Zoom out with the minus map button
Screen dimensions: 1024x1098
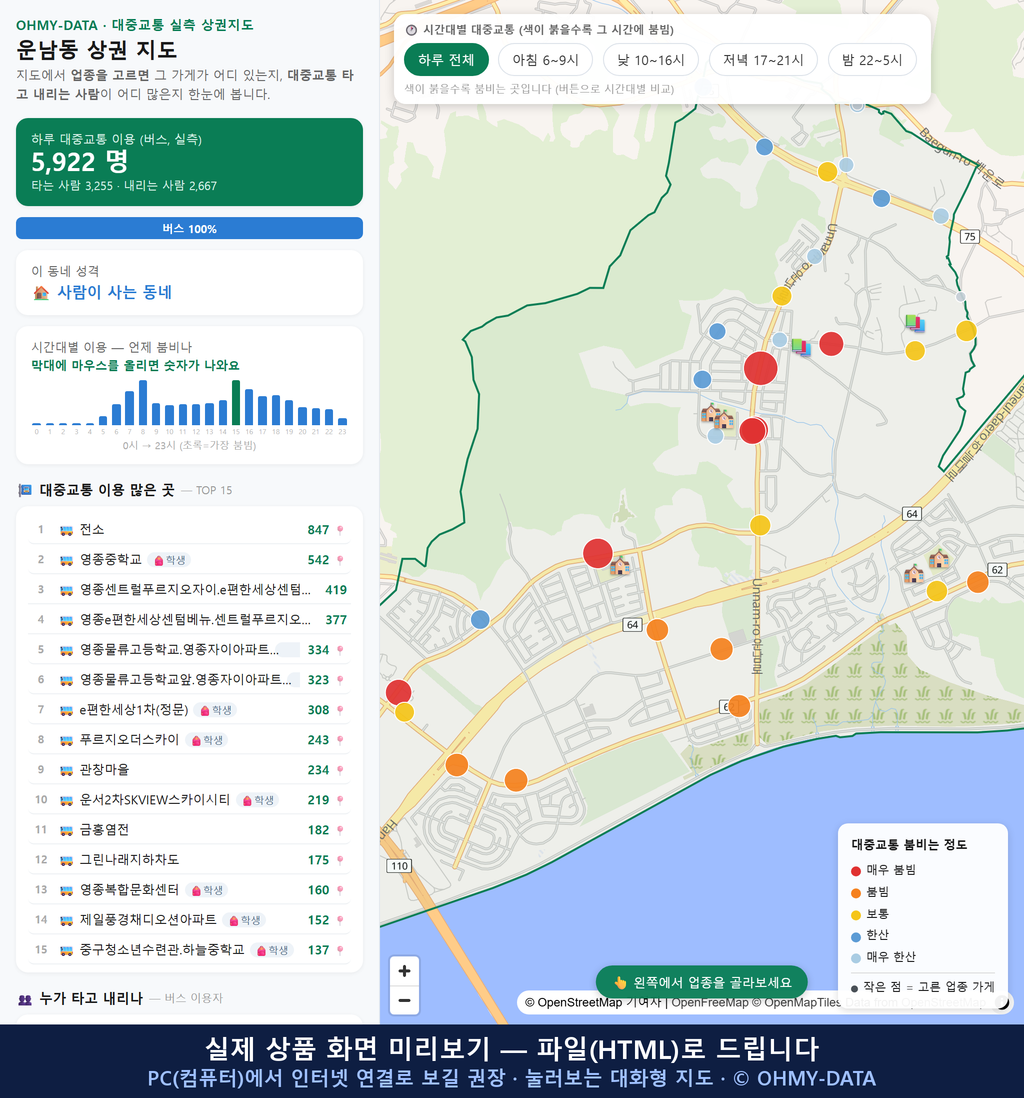(x=404, y=1000)
